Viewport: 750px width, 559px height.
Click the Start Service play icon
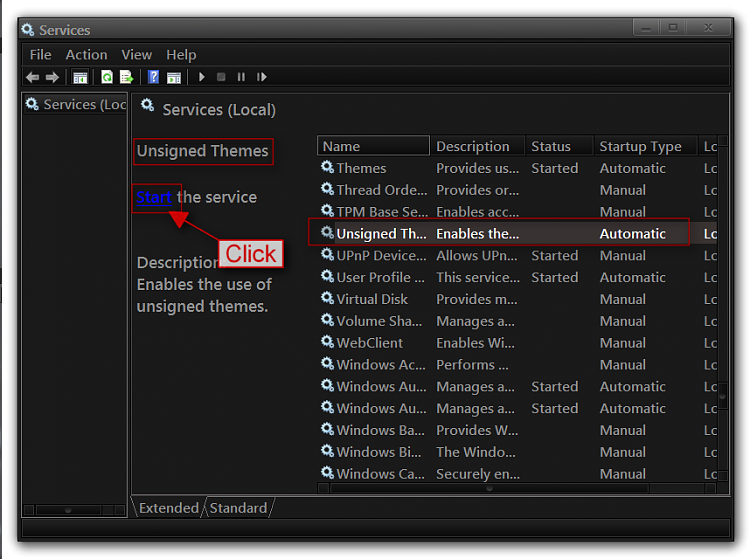pyautogui.click(x=202, y=77)
